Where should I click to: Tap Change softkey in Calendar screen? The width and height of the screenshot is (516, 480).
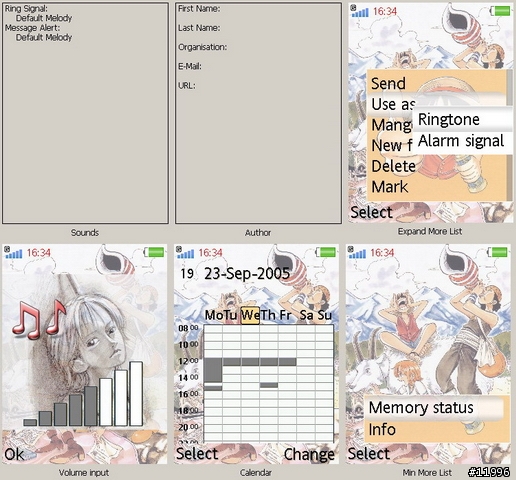coord(309,454)
